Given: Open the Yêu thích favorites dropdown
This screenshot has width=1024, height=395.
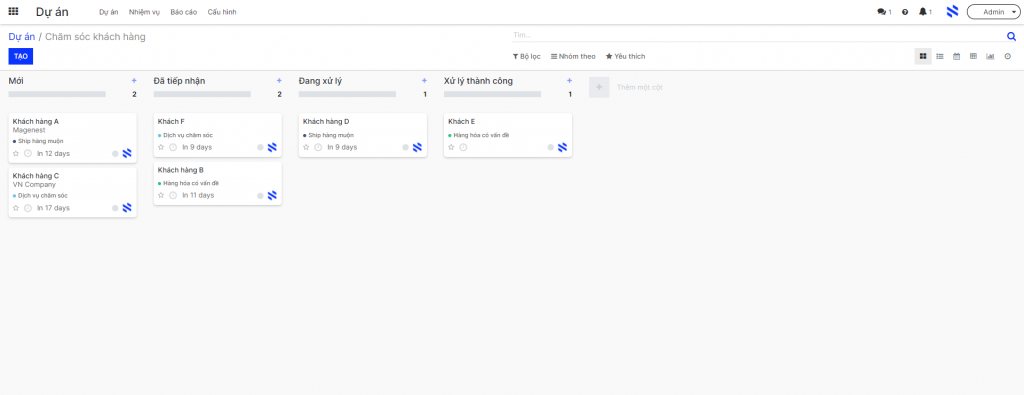Looking at the screenshot, I should [626, 56].
